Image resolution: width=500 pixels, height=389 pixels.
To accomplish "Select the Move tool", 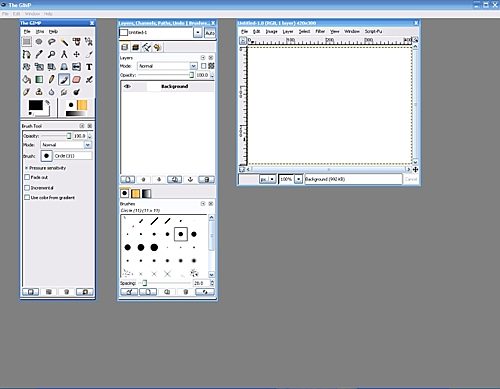I will (x=76, y=54).
